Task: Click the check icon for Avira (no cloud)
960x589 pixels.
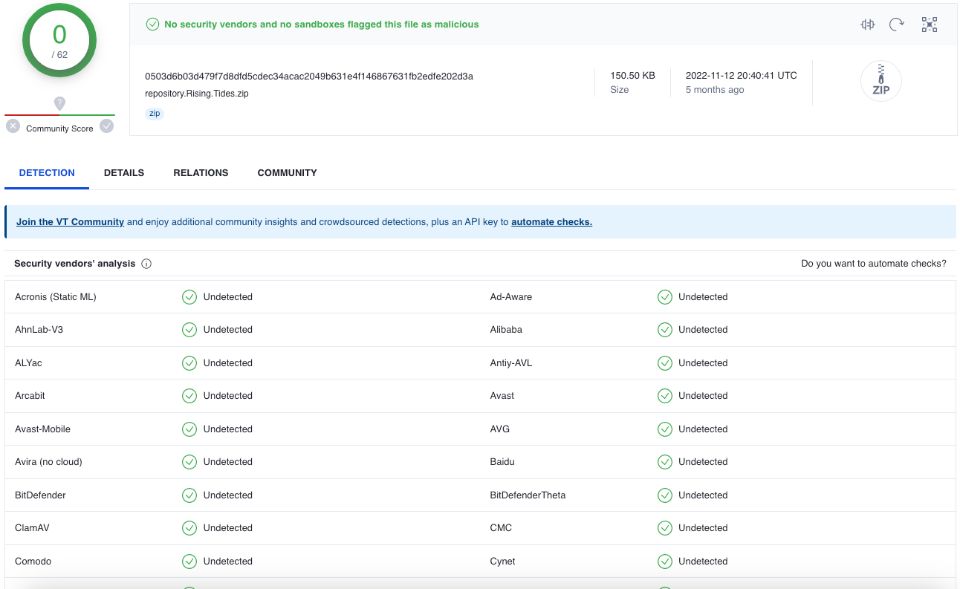Action: click(189, 462)
